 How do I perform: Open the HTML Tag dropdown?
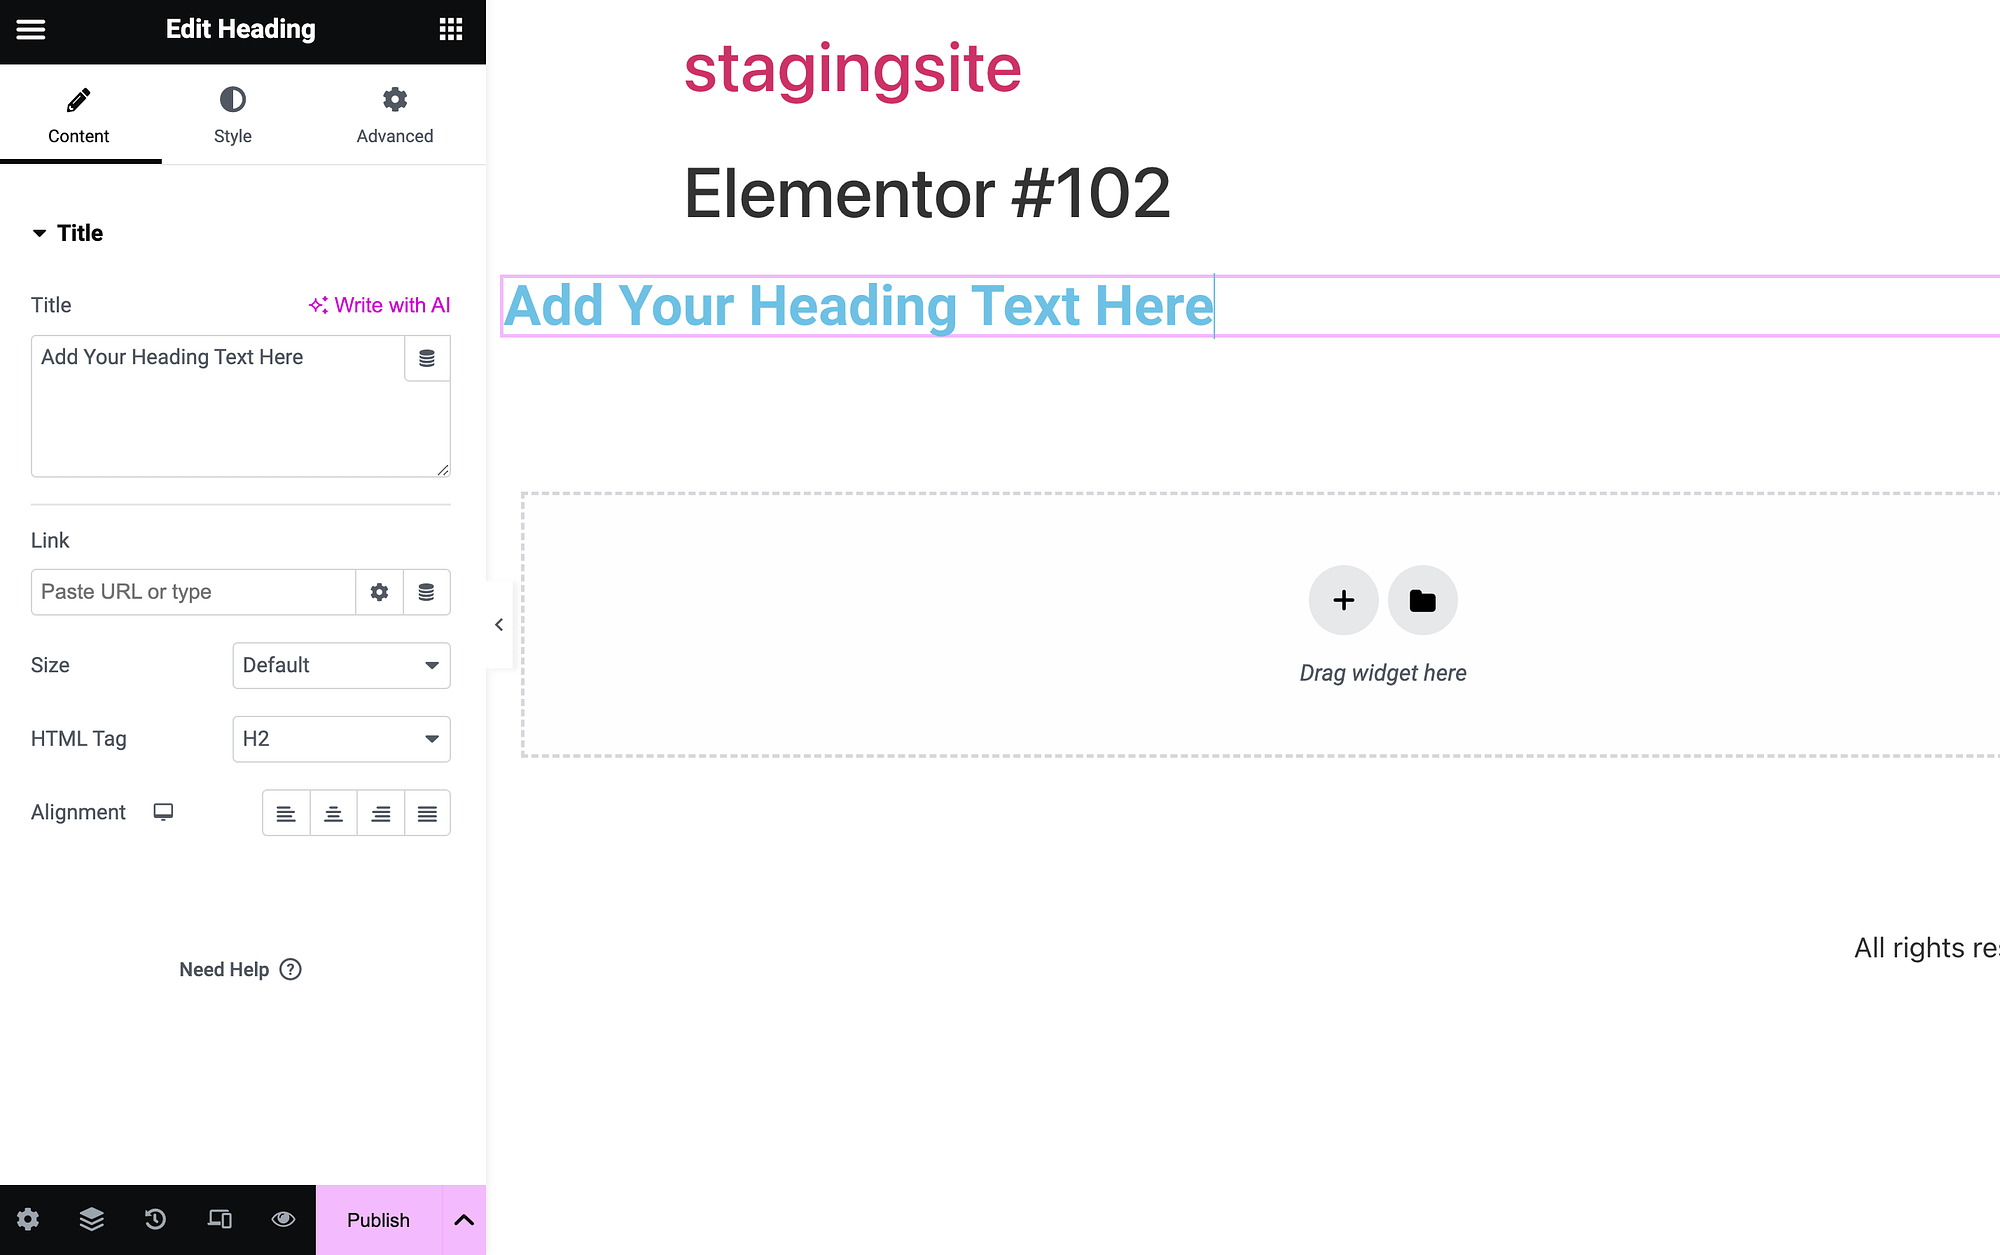coord(340,737)
